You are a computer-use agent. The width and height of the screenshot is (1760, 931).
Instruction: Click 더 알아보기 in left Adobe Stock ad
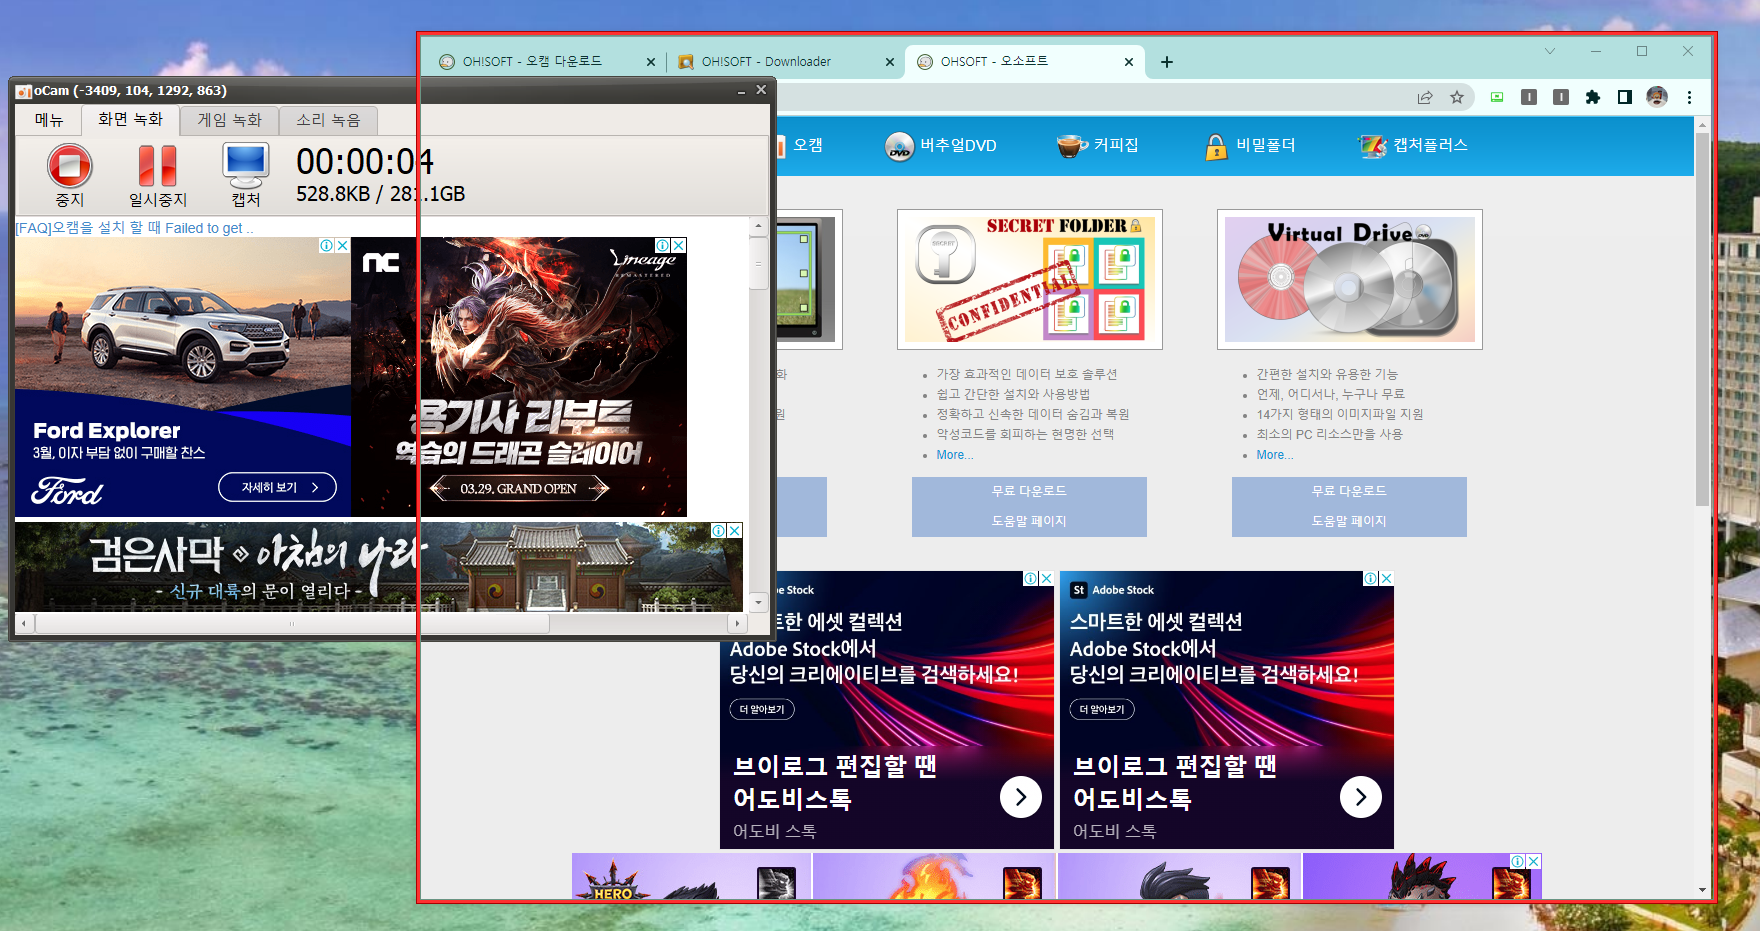tap(762, 709)
